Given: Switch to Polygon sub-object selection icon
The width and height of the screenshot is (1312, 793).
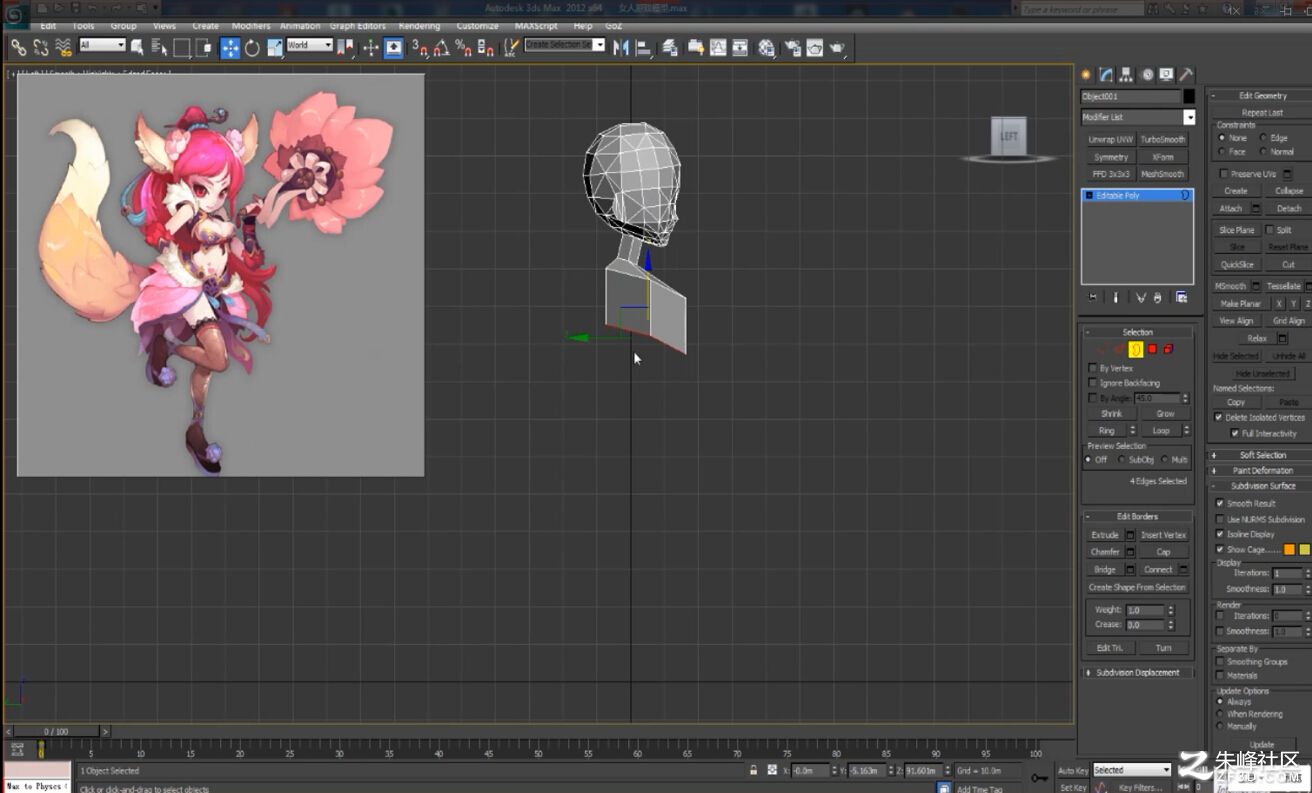Looking at the screenshot, I should pyautogui.click(x=1152, y=349).
